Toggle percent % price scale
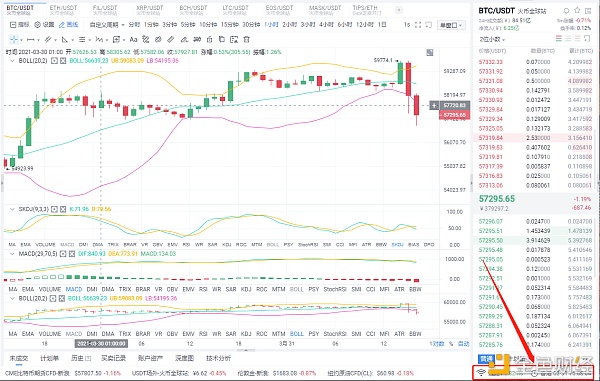Screen dimensions: 600x381 (451, 344)
